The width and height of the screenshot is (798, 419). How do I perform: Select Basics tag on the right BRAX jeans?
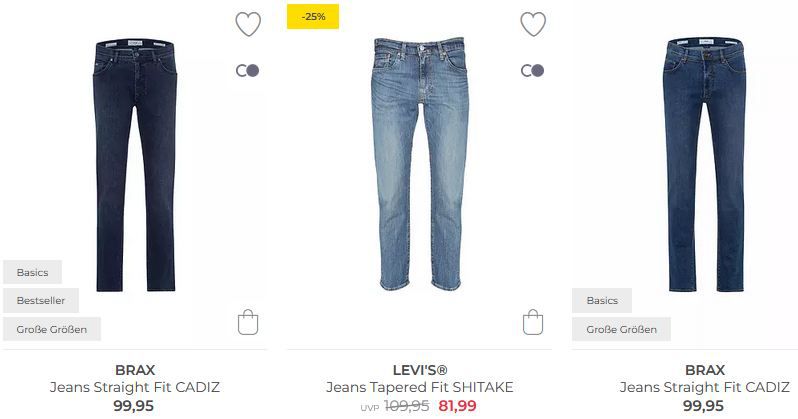602,300
